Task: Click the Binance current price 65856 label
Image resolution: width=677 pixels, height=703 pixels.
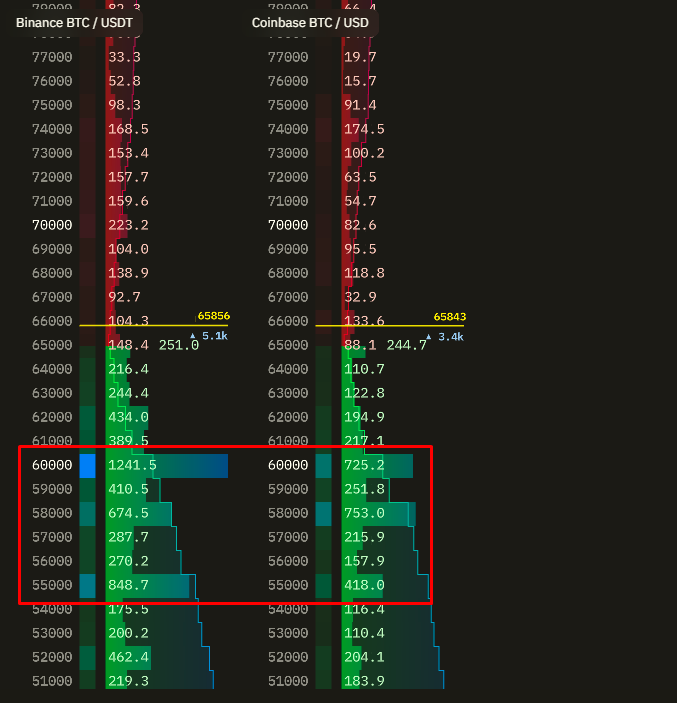Action: tap(213, 316)
